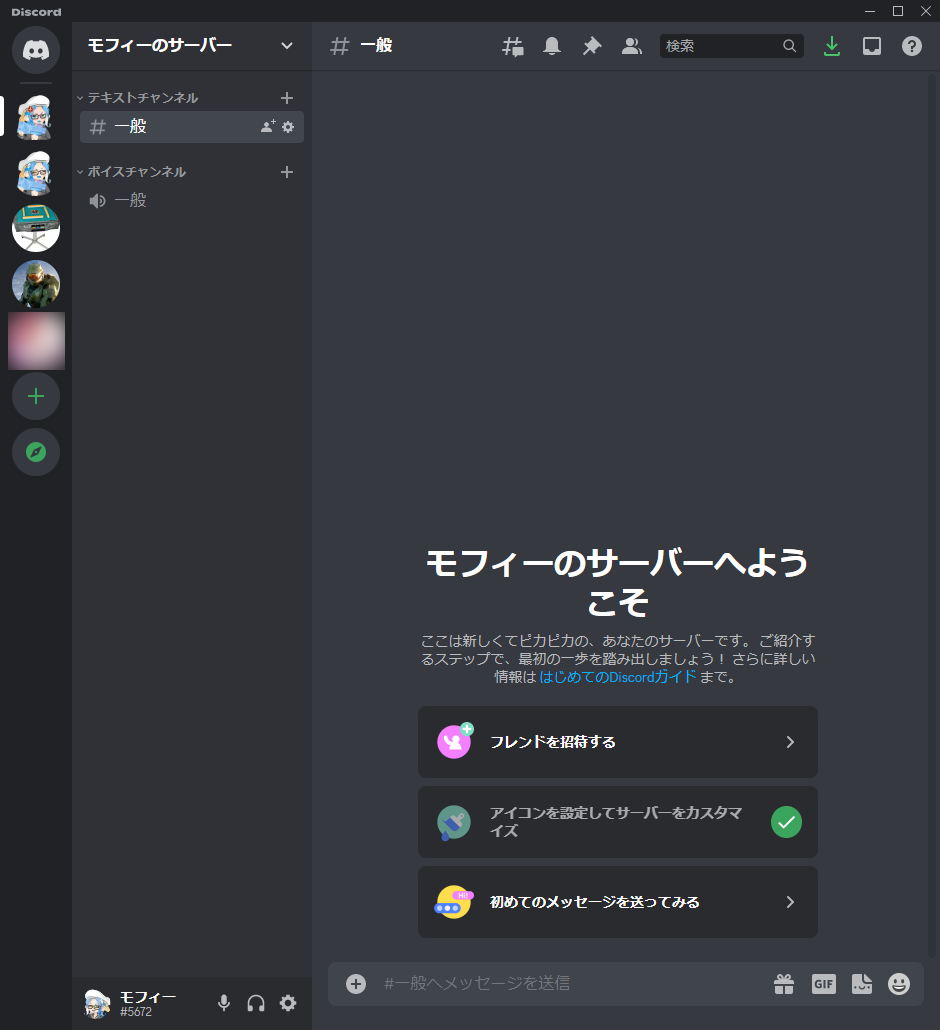The height and width of the screenshot is (1030, 940).
Task: Open the はじめてのDiscordガイド link
Action: pyautogui.click(x=617, y=677)
